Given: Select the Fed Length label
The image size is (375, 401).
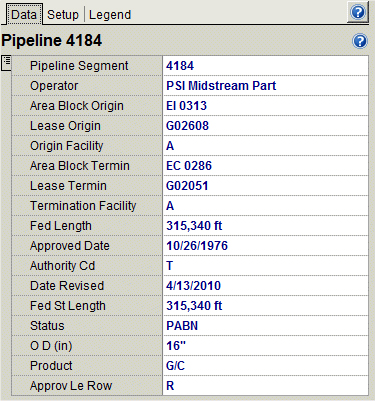Looking at the screenshot, I should click(x=61, y=226).
